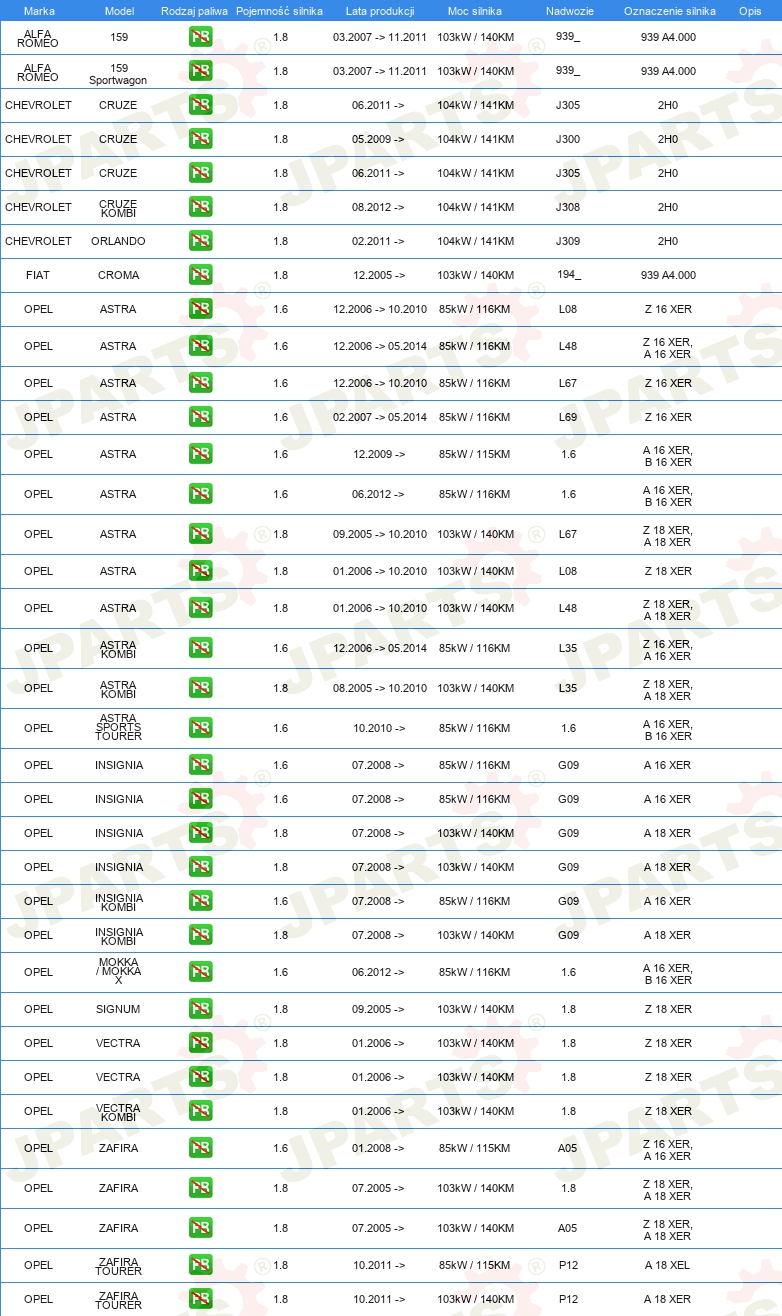The height and width of the screenshot is (1316, 782).
Task: Click the L69 body code cell
Action: pos(568,417)
